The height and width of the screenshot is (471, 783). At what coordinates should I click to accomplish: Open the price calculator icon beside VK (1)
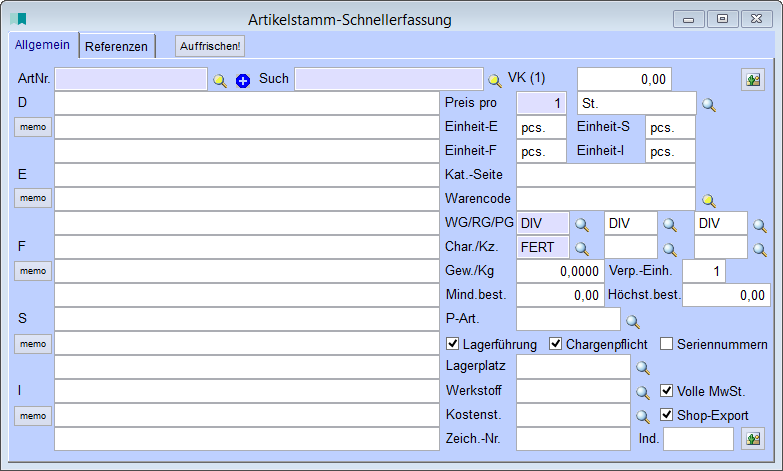[x=753, y=79]
